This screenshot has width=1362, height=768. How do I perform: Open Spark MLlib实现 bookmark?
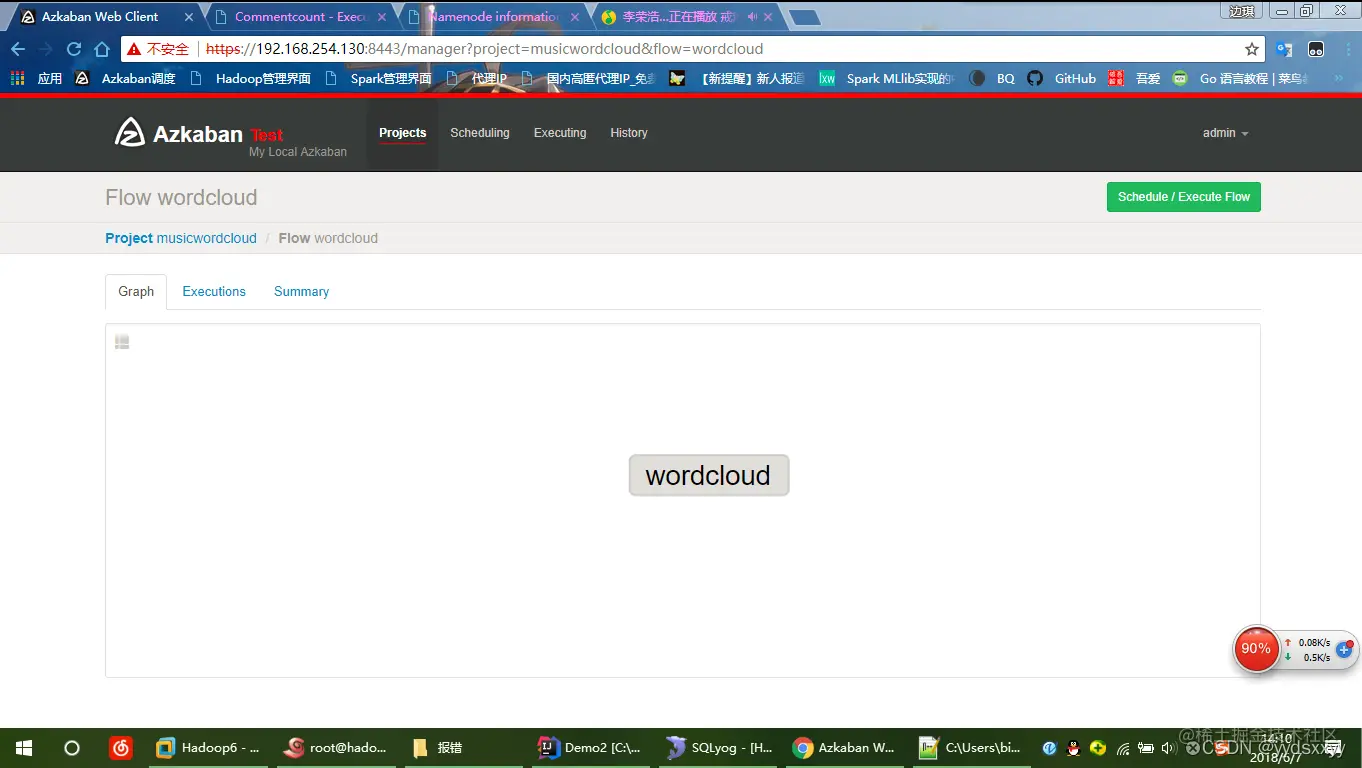887,78
